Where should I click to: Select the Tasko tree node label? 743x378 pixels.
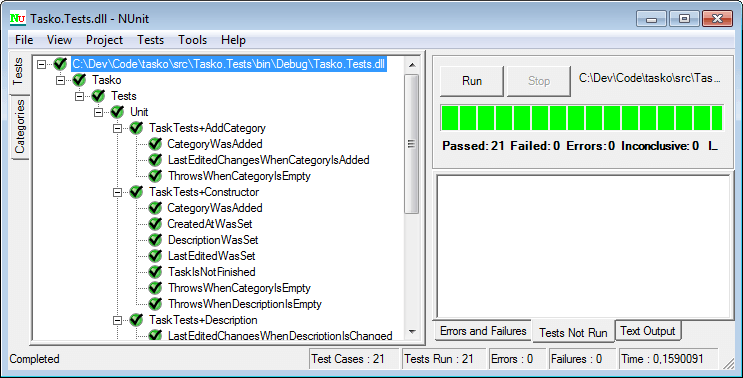(x=107, y=80)
